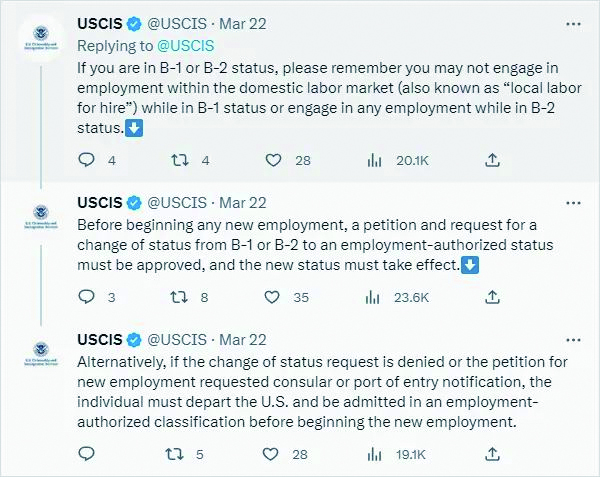Image resolution: width=600 pixels, height=477 pixels.
Task: Open USCIS profile name on first tweet
Action: 100,24
